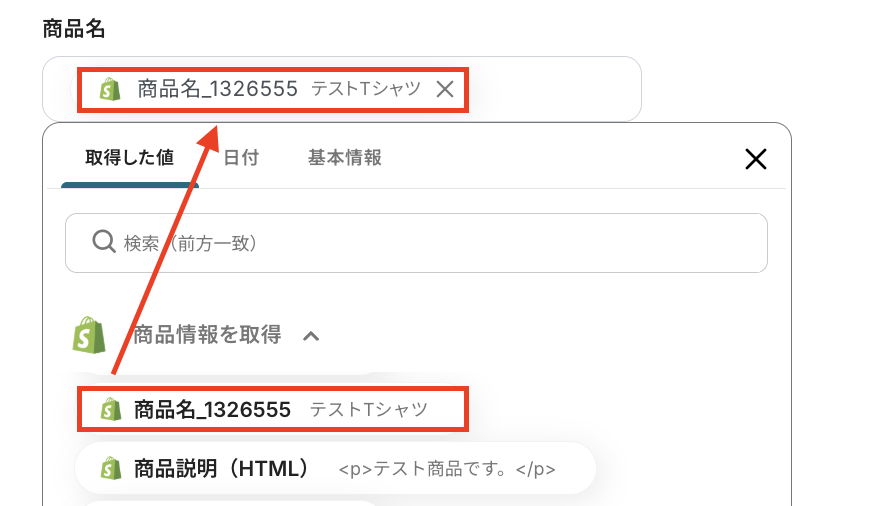Close the value picker panel
The image size is (878, 506).
(756, 158)
